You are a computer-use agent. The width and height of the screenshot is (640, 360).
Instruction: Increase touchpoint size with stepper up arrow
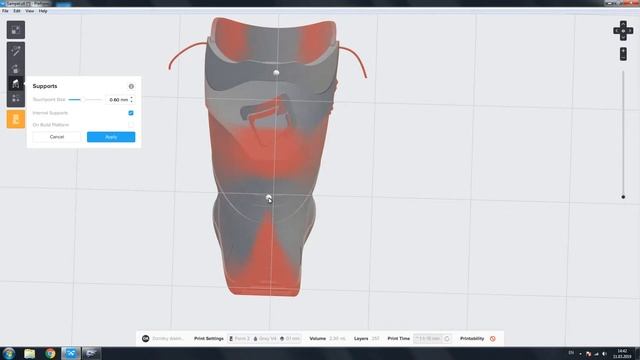coord(131,98)
